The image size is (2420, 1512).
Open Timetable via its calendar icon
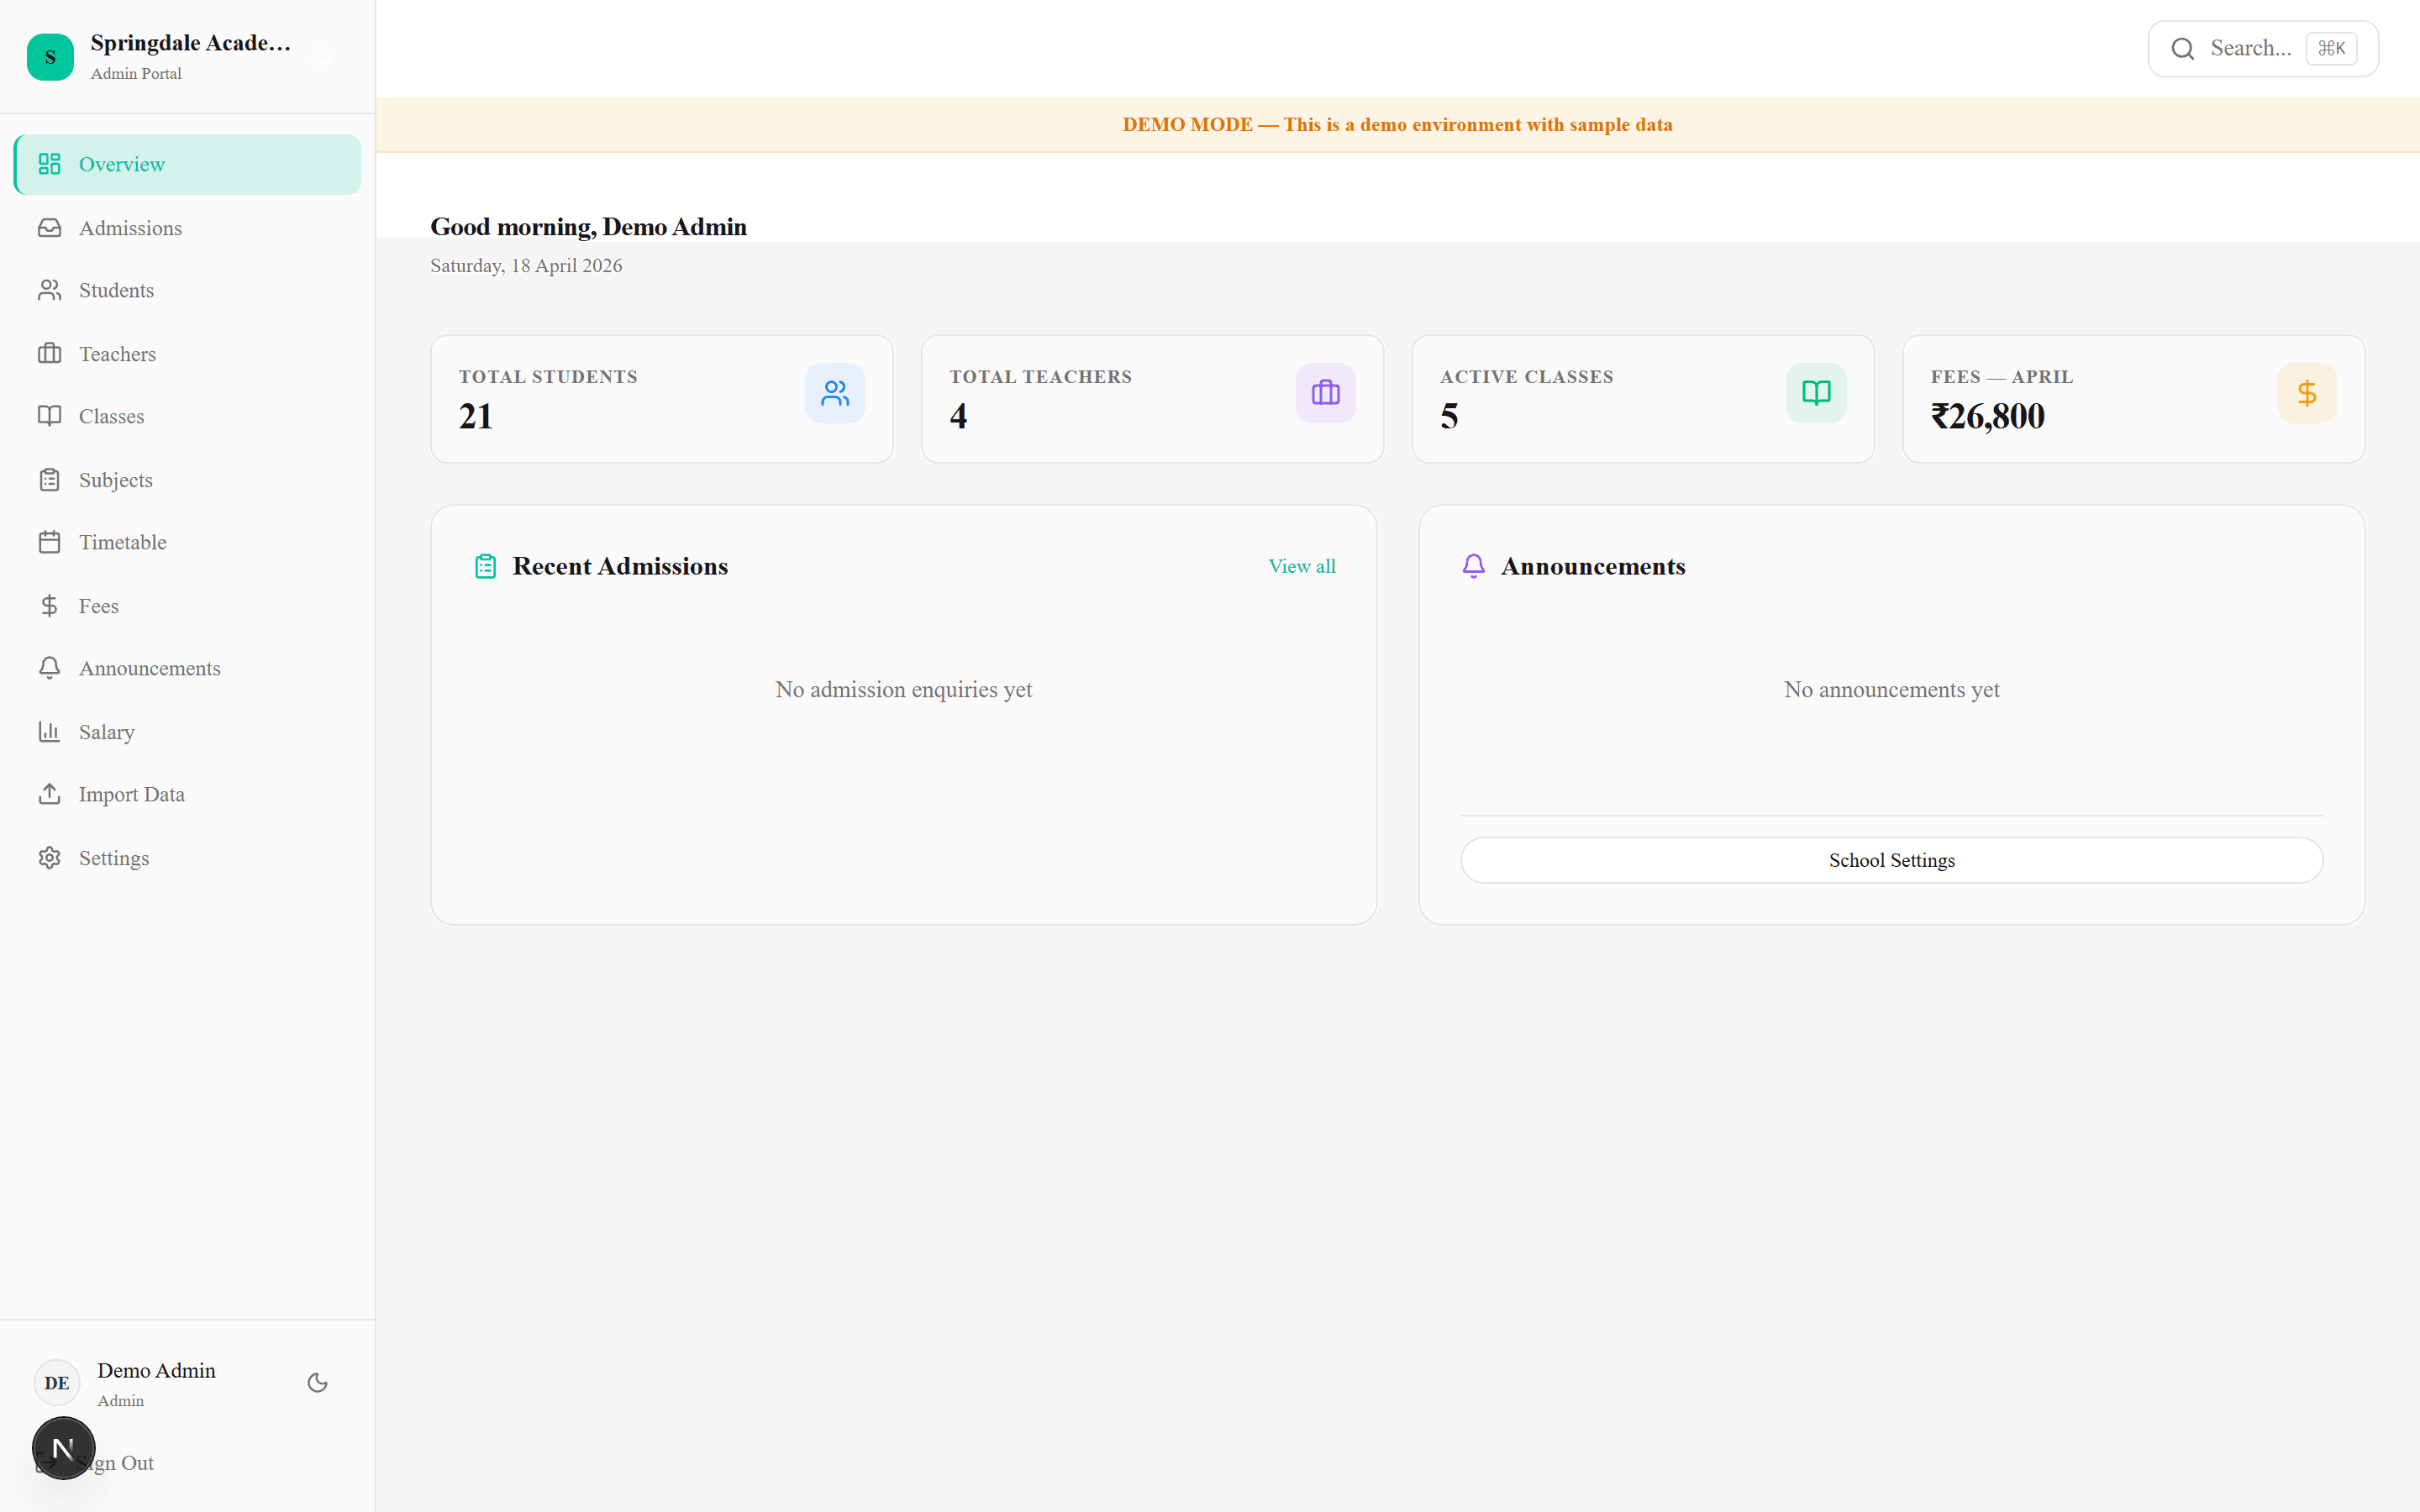pyautogui.click(x=50, y=541)
